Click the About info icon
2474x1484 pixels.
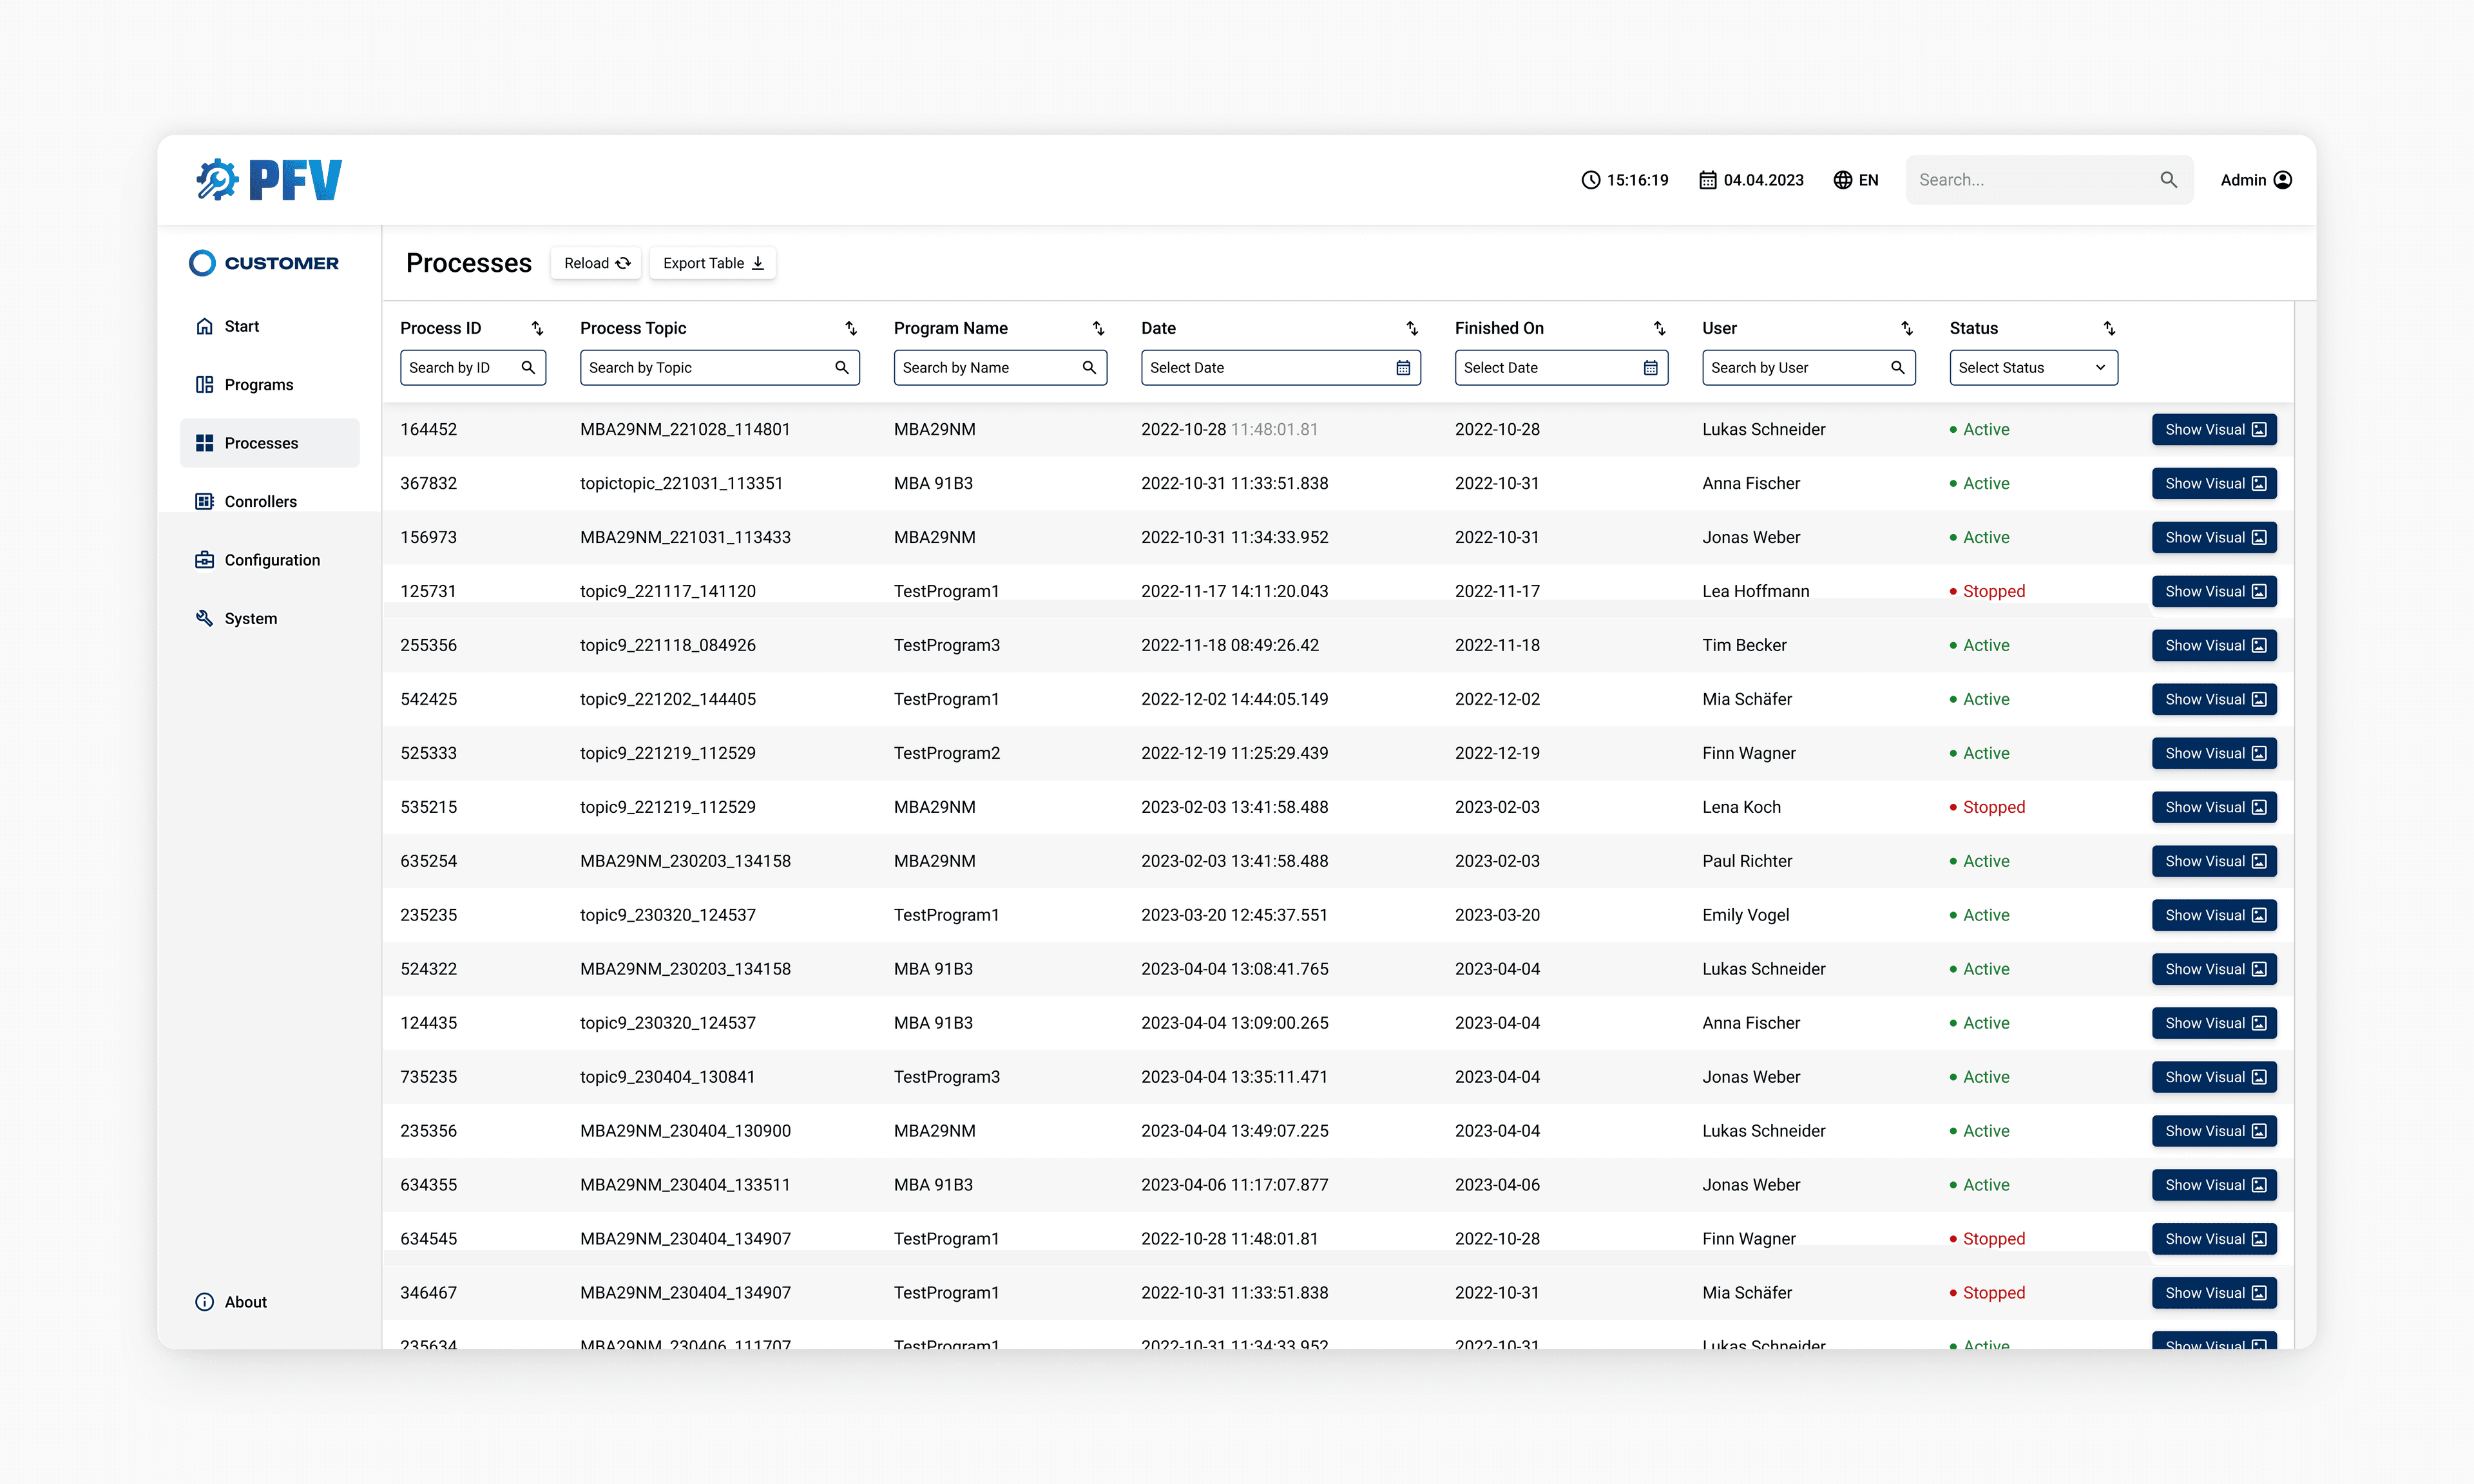click(204, 1301)
